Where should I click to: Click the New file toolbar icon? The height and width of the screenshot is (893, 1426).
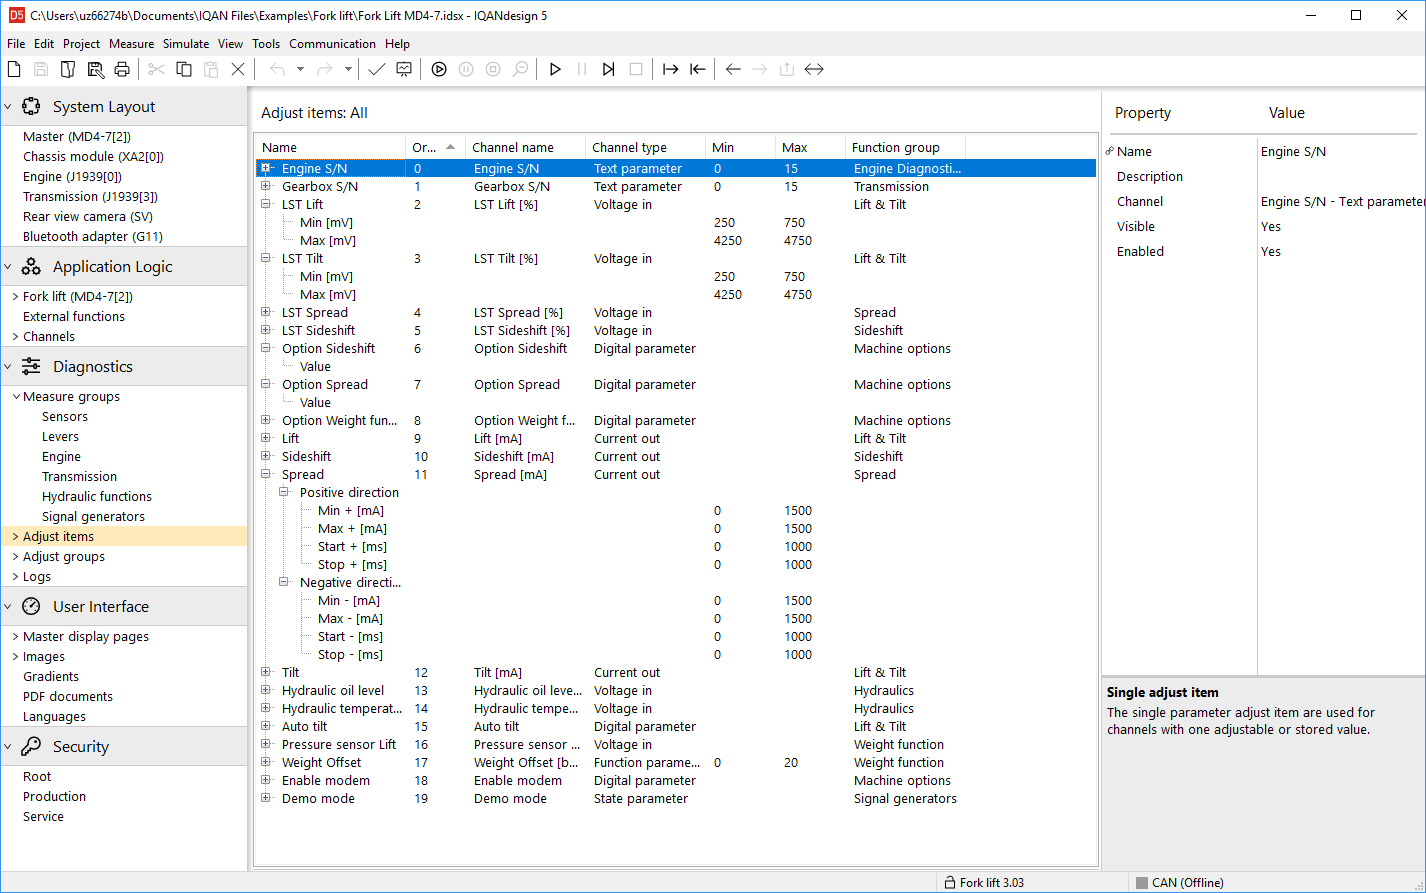pyautogui.click(x=14, y=69)
